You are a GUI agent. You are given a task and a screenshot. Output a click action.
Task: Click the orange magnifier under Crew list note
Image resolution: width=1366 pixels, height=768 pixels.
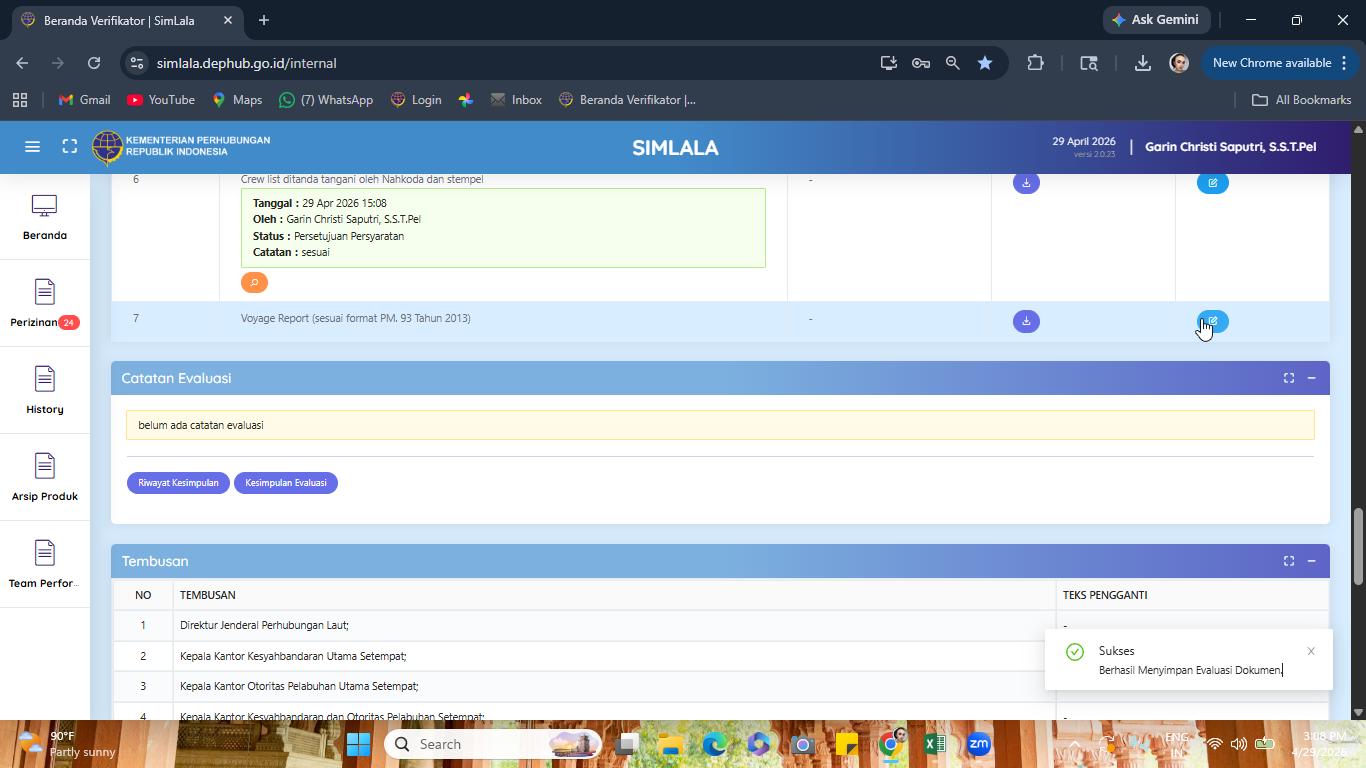(254, 283)
